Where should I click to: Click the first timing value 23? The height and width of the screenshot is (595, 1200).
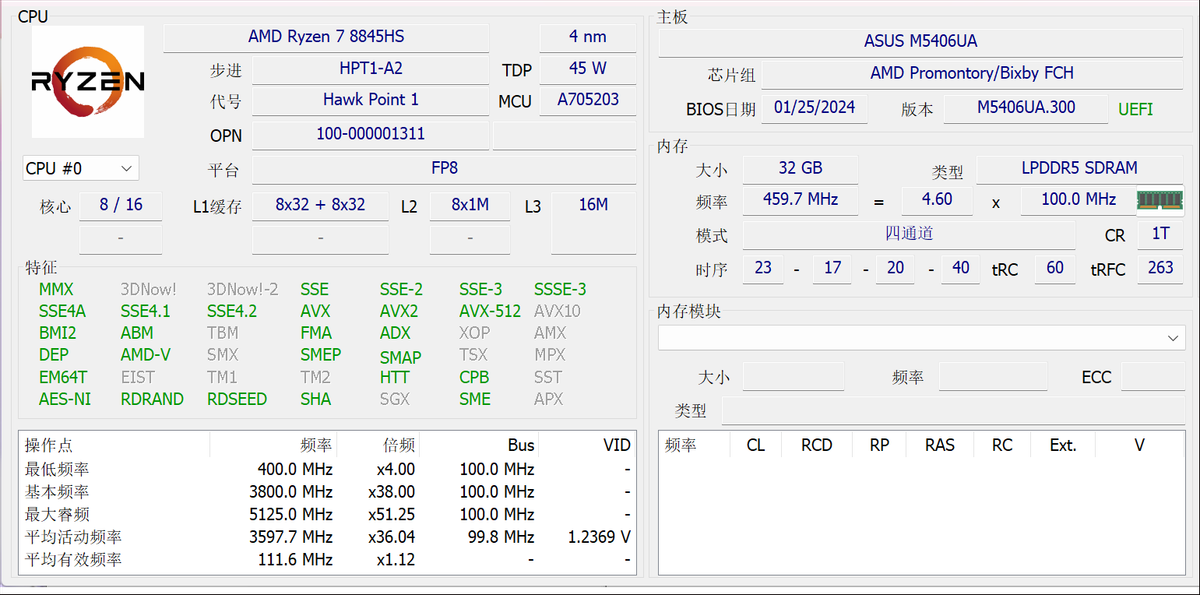click(763, 268)
